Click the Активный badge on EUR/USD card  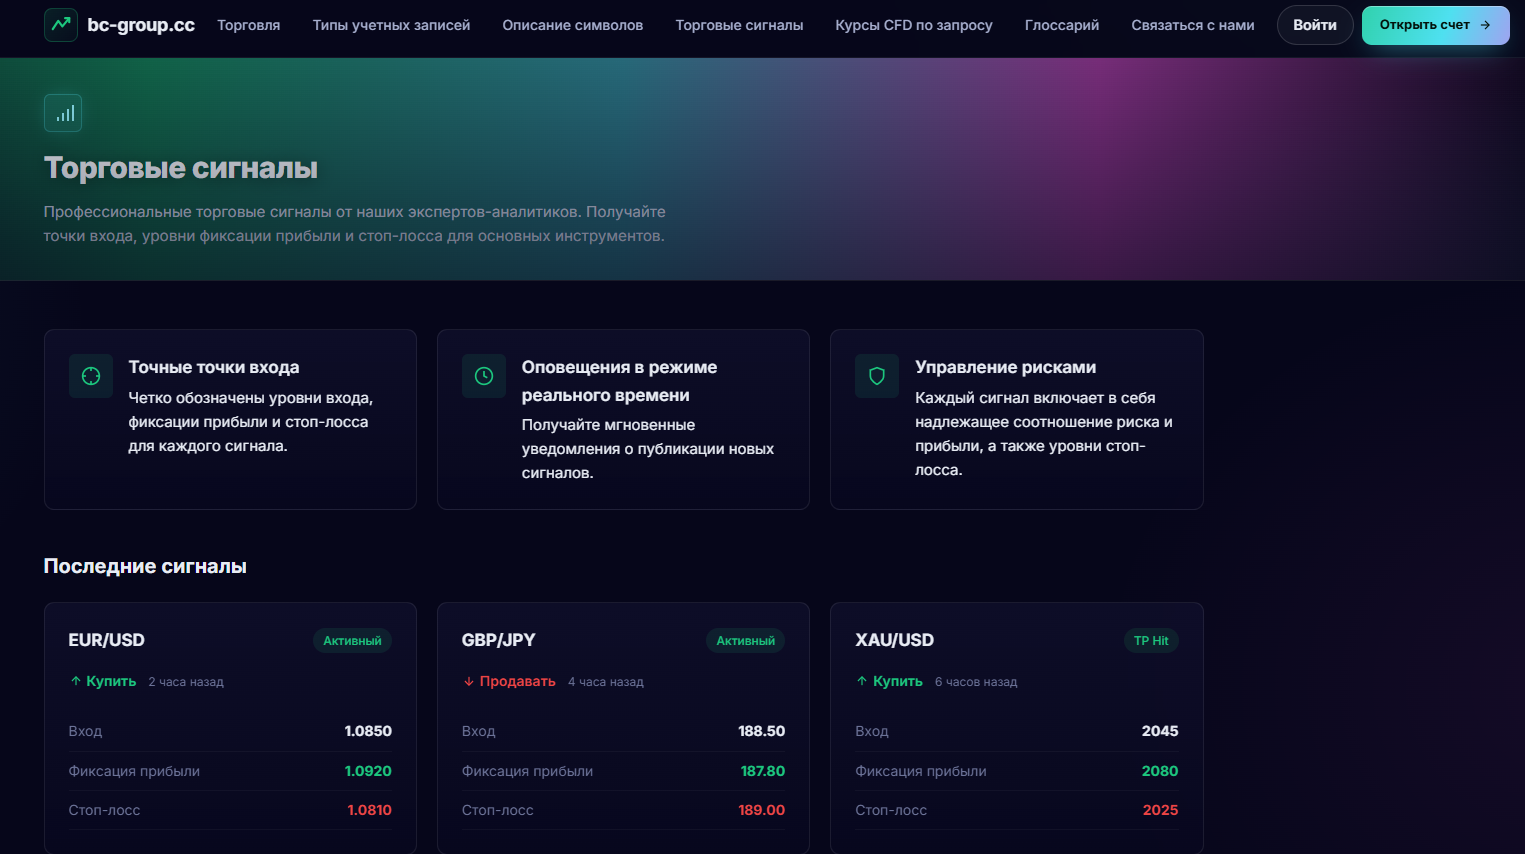click(x=352, y=641)
